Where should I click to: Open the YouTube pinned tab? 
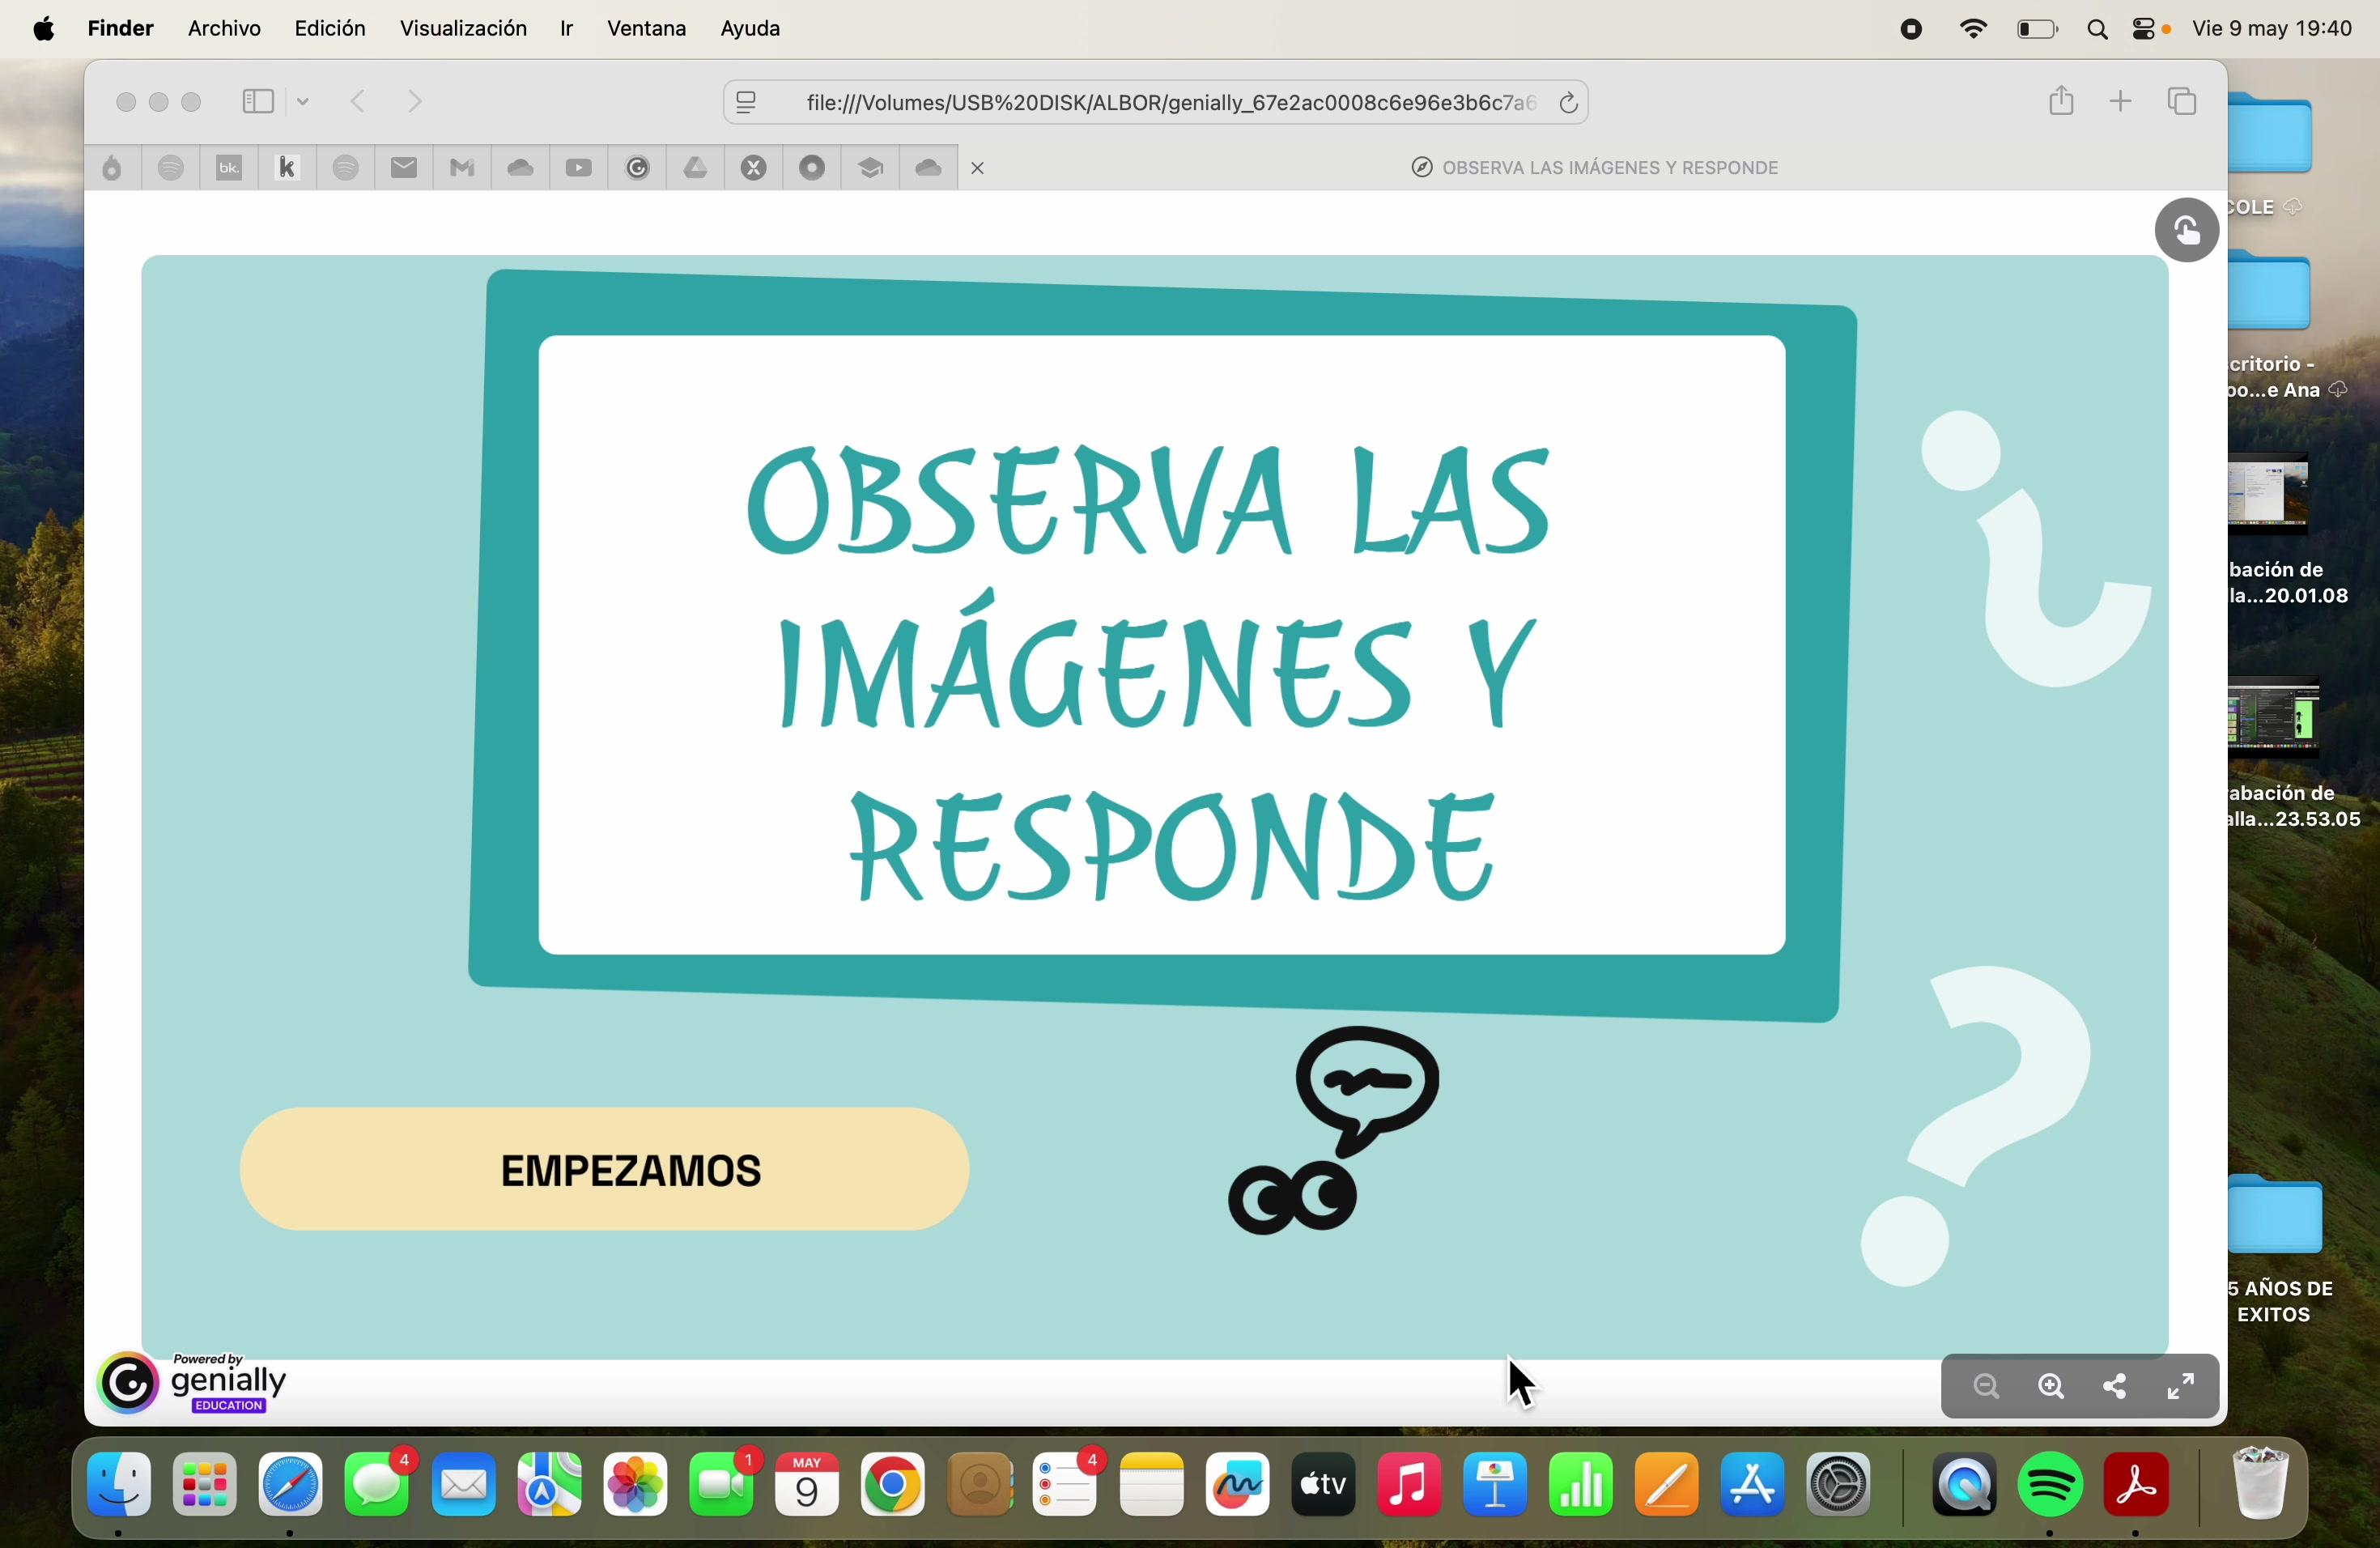pyautogui.click(x=578, y=168)
